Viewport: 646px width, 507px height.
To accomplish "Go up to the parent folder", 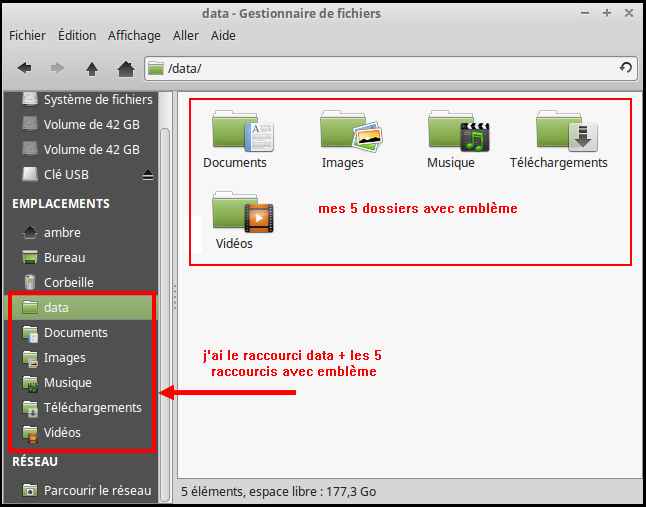I will (x=92, y=69).
